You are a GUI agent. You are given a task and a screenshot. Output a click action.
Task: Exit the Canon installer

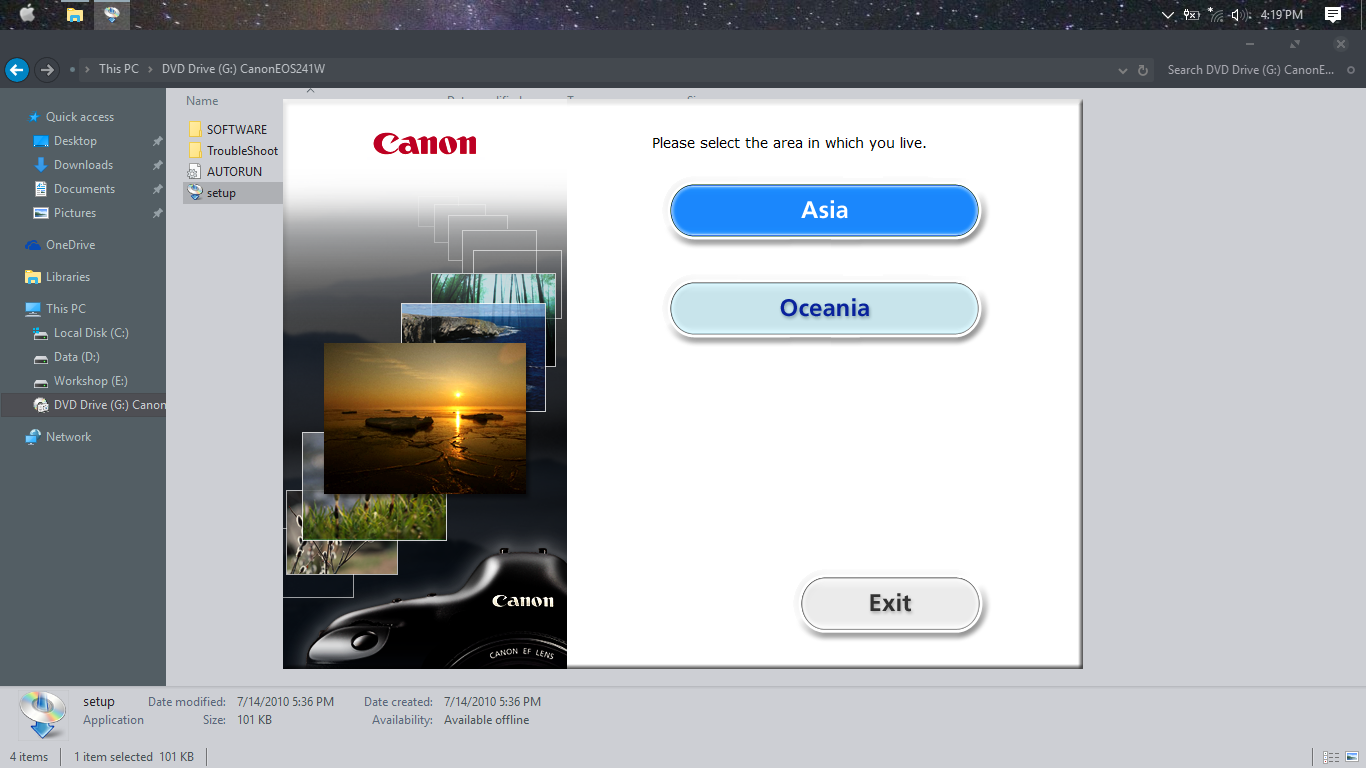(890, 603)
